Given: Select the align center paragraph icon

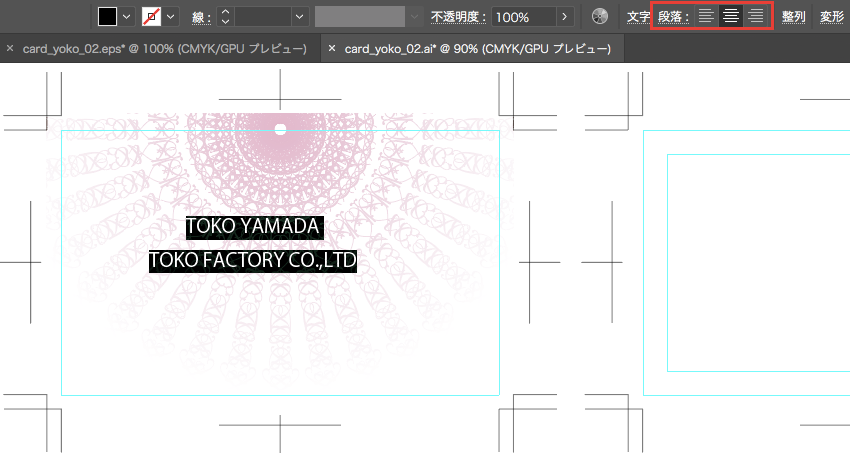Looking at the screenshot, I should (x=732, y=15).
